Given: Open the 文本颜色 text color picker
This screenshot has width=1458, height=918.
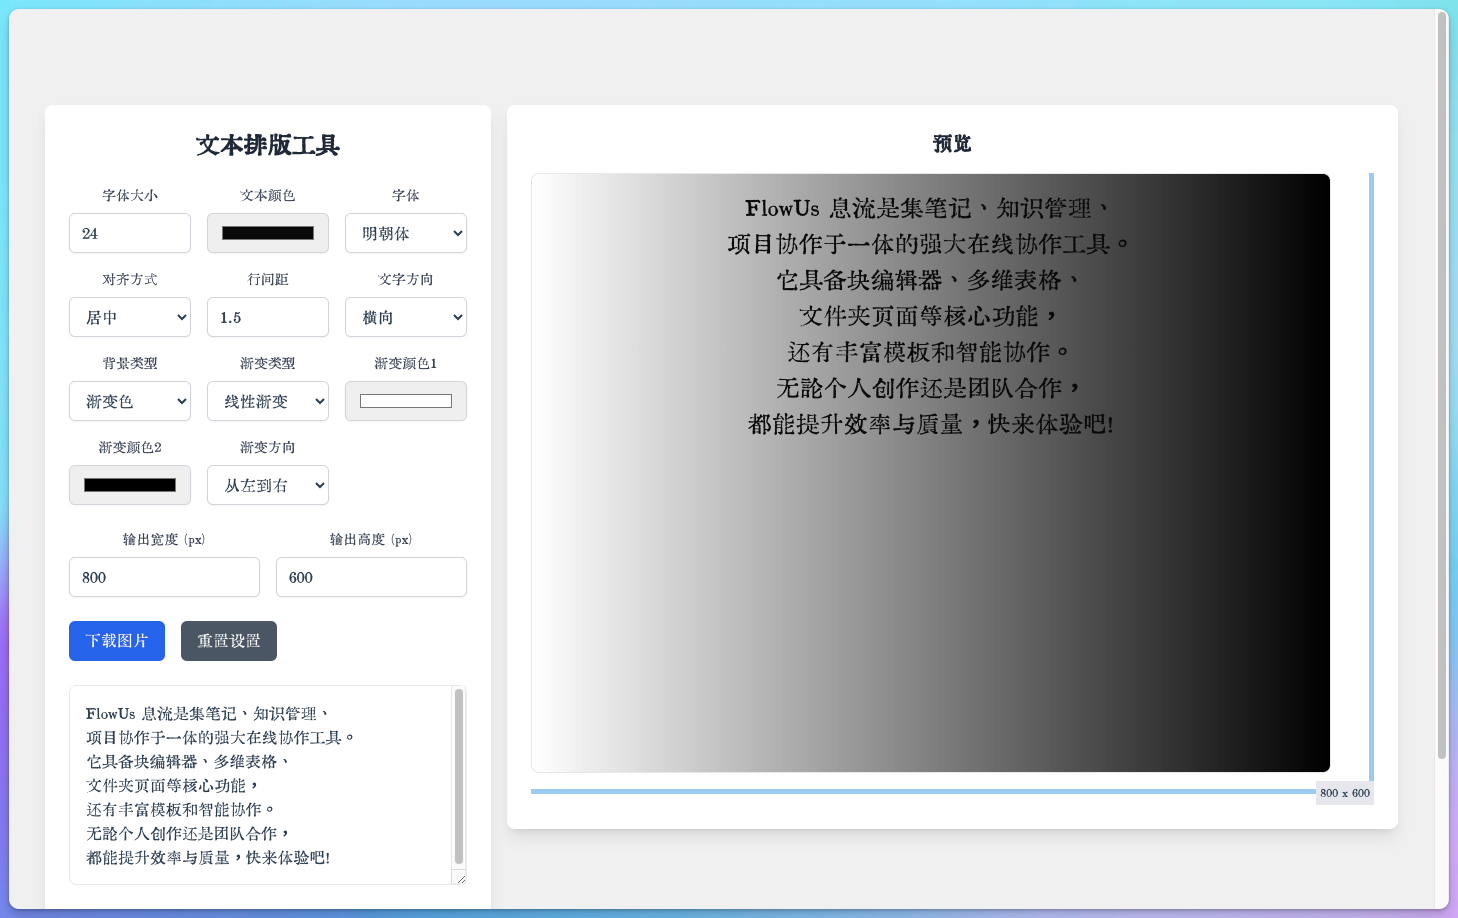Looking at the screenshot, I should pyautogui.click(x=267, y=233).
